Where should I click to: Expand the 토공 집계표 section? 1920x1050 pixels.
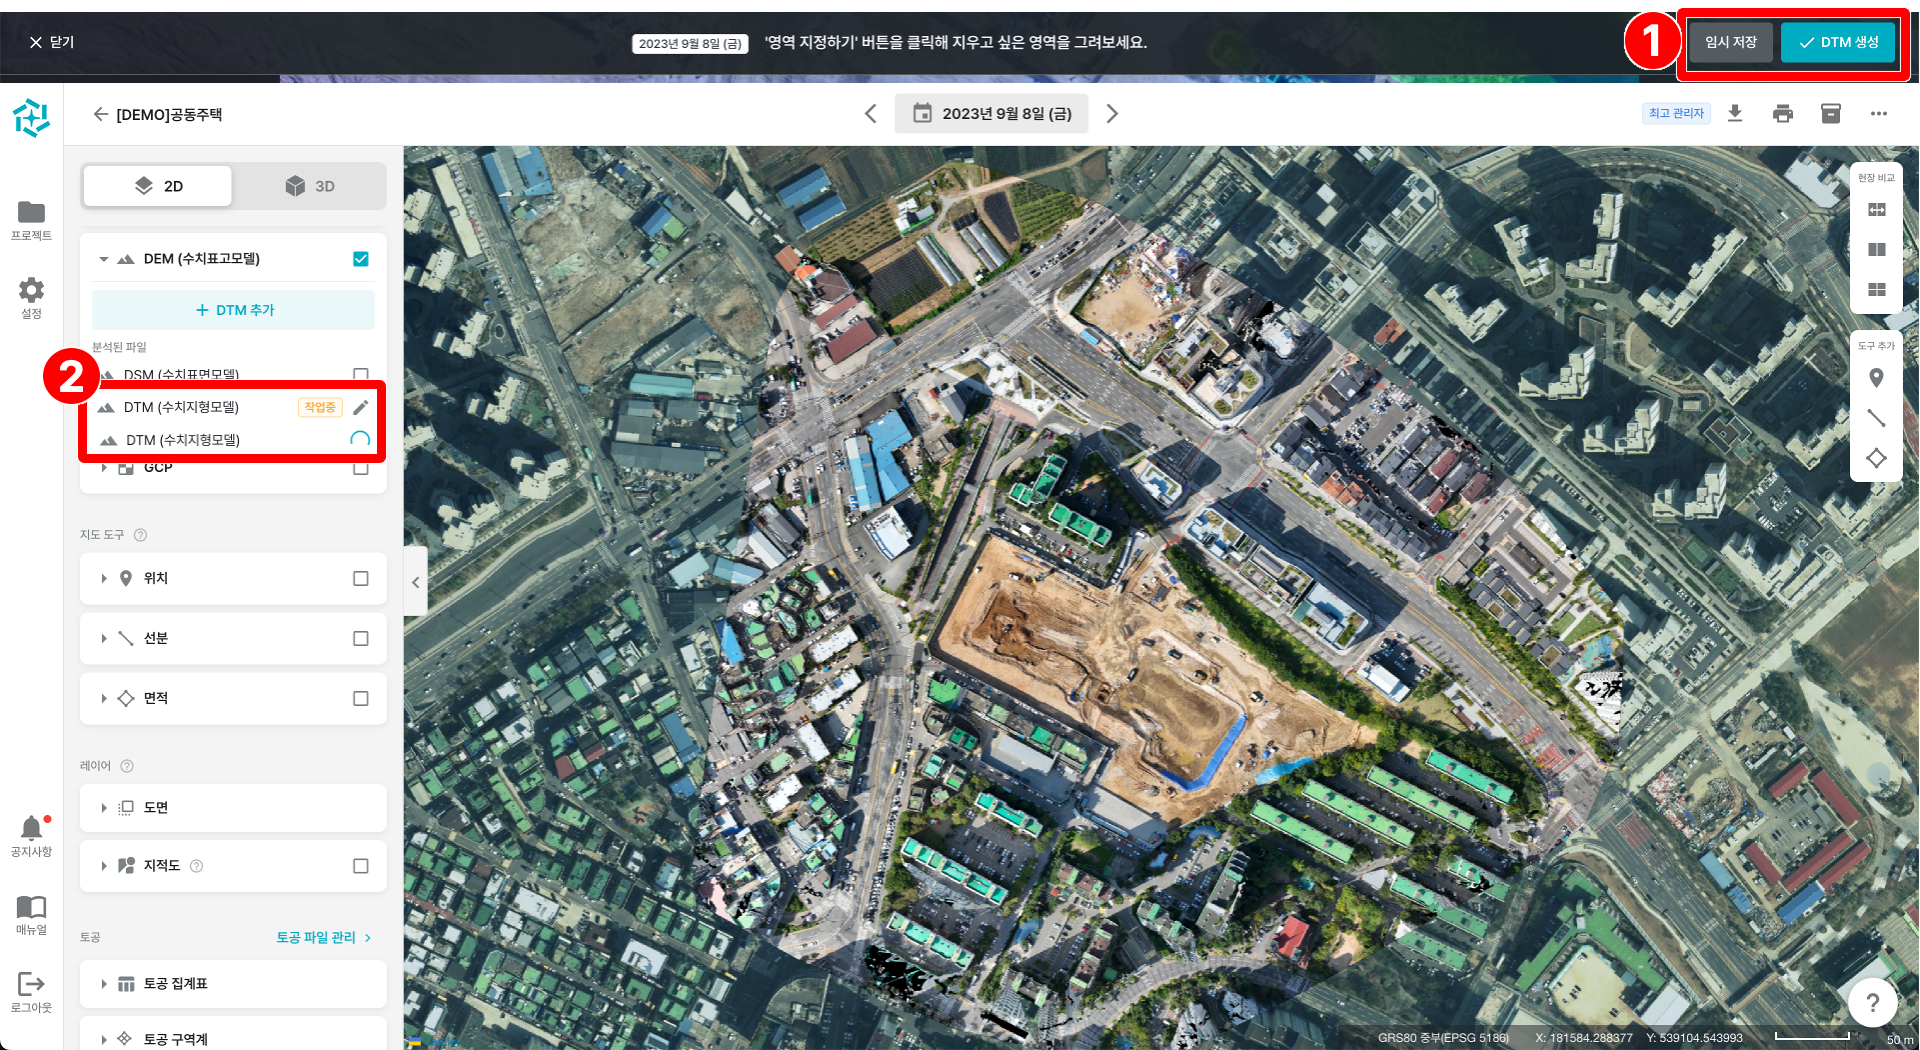(x=104, y=984)
